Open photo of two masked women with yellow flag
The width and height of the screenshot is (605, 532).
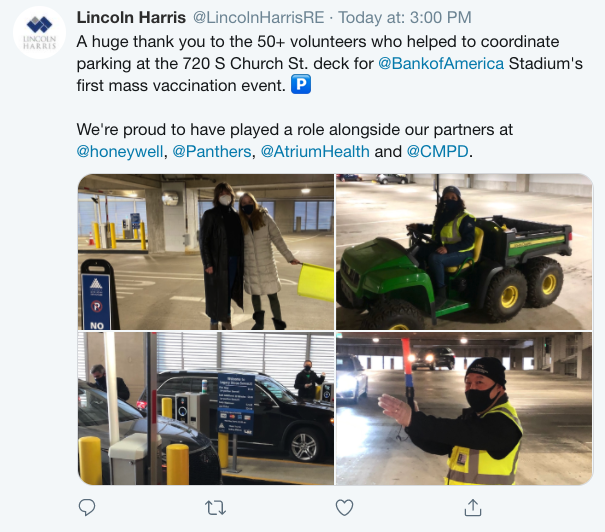click(x=206, y=252)
